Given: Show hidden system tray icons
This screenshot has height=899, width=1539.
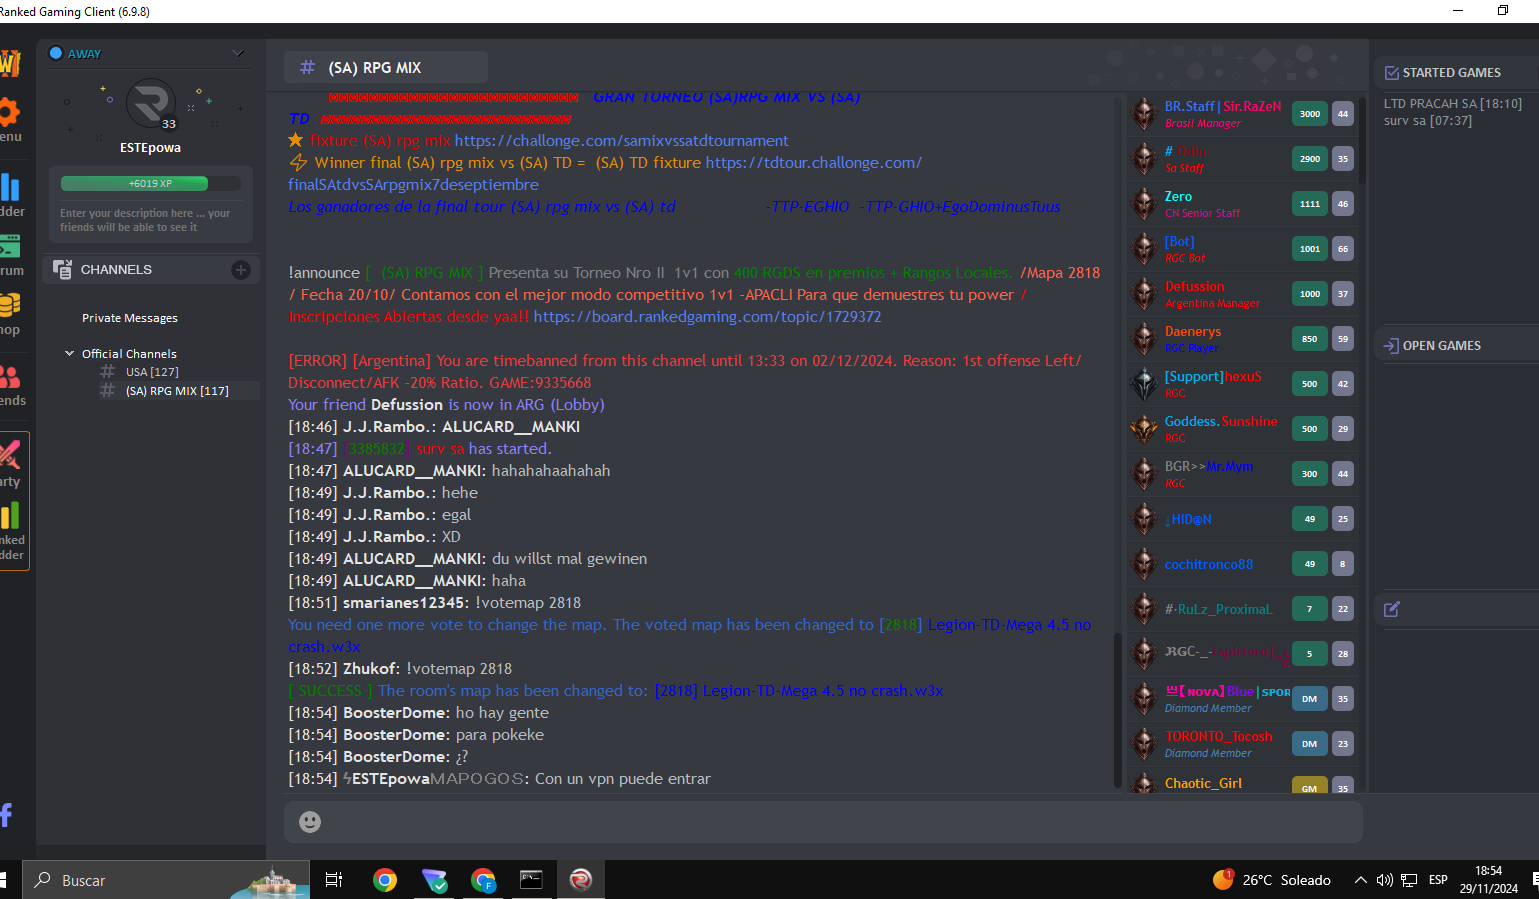Looking at the screenshot, I should (1360, 880).
